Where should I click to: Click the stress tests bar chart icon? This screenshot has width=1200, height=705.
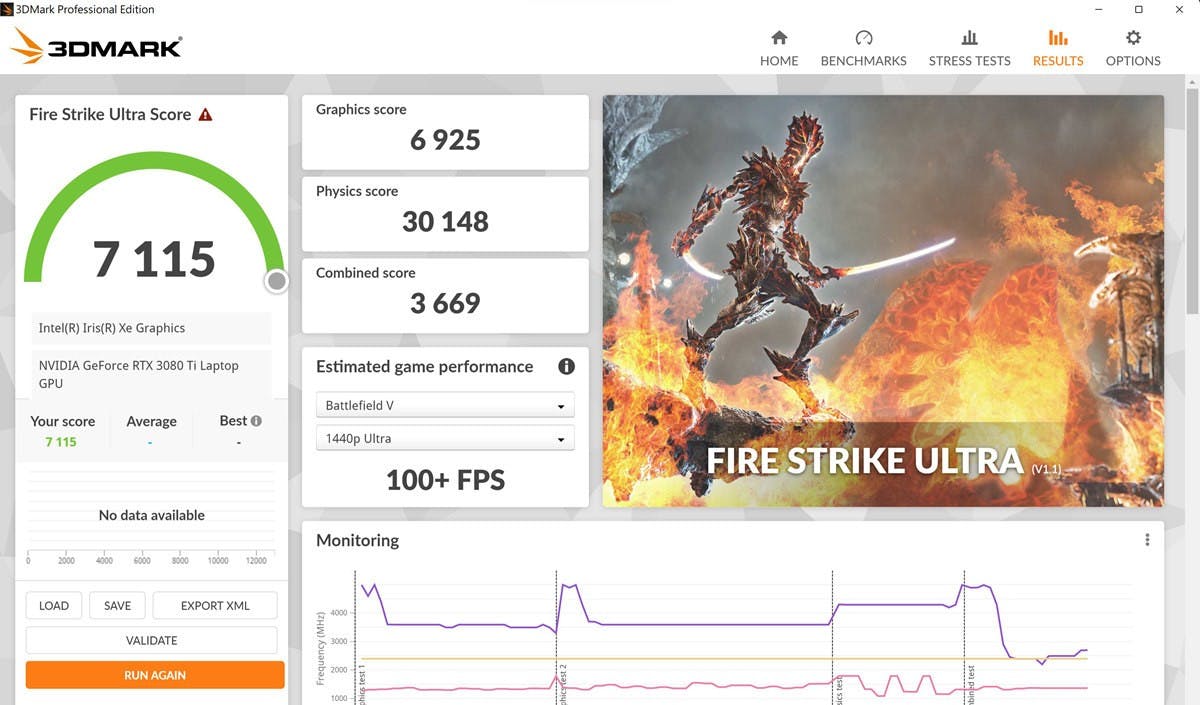(x=969, y=38)
